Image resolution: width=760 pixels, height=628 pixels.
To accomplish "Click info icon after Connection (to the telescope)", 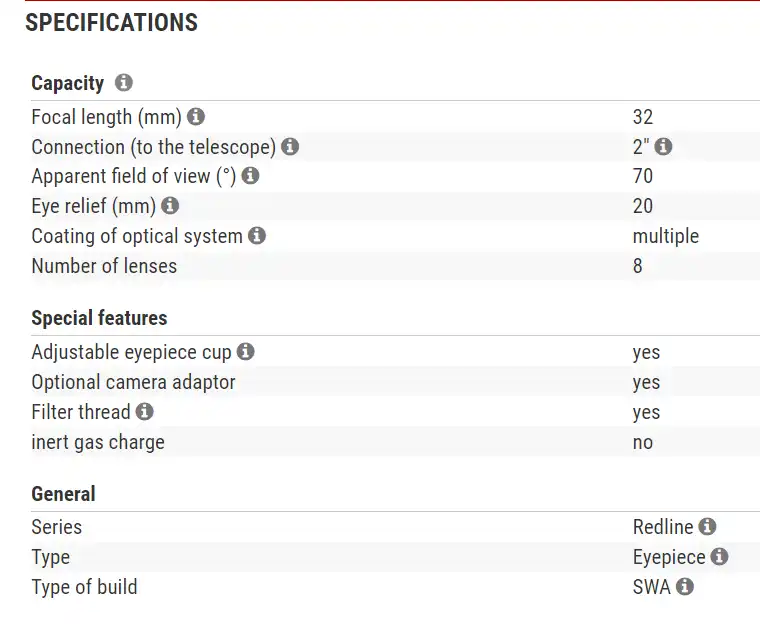I will coord(290,147).
